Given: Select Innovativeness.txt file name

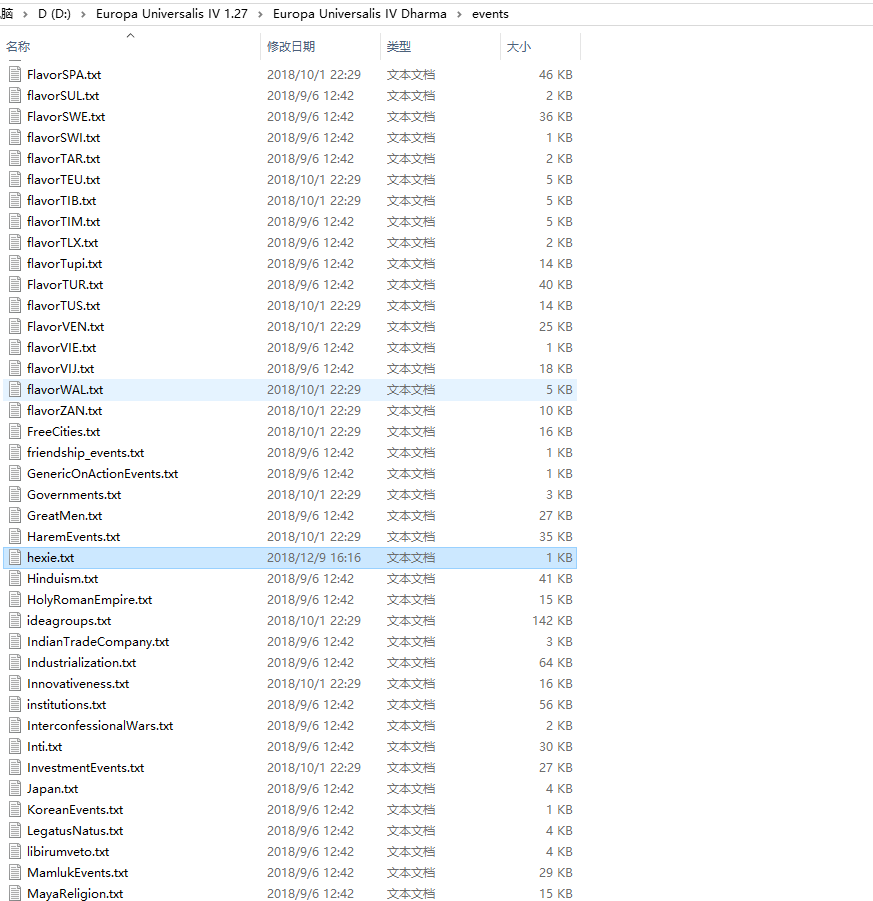Looking at the screenshot, I should pyautogui.click(x=78, y=684).
